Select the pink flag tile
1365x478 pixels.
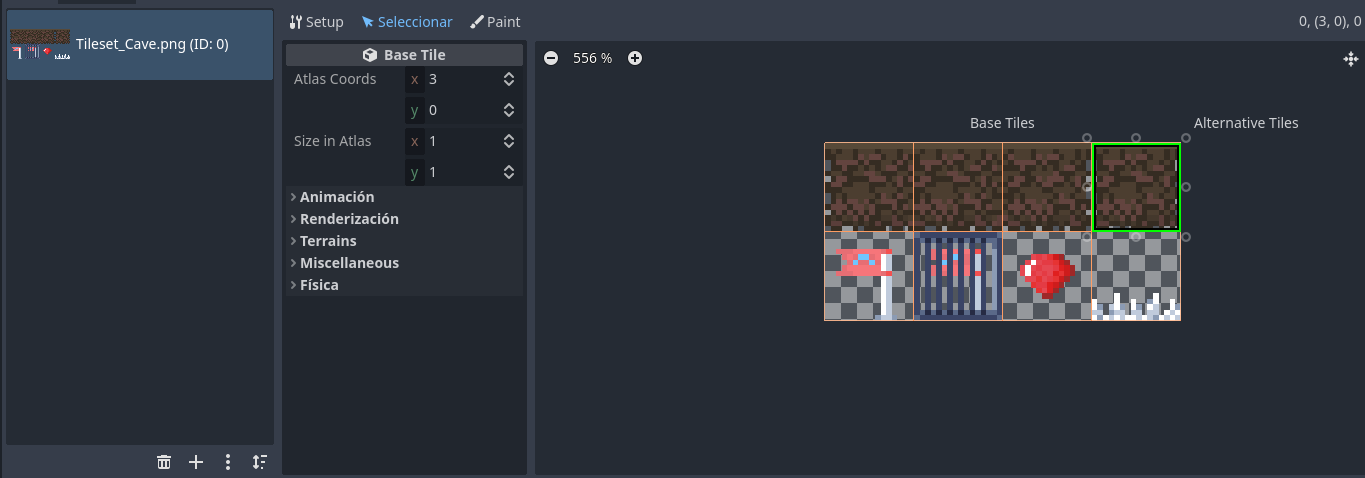(869, 276)
